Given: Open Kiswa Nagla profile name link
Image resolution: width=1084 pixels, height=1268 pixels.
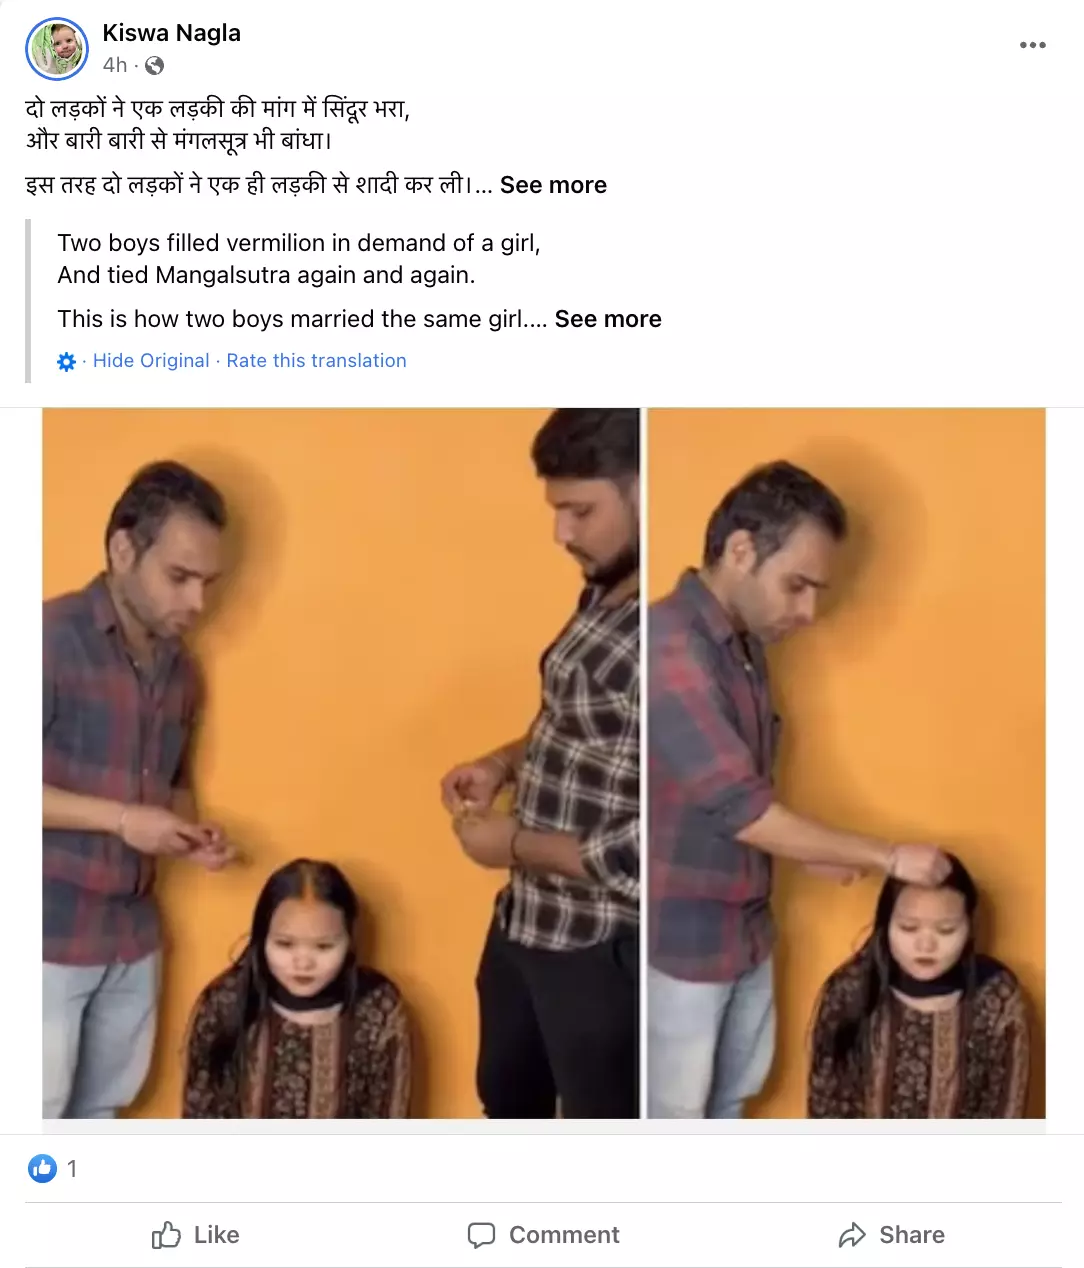Looking at the screenshot, I should [x=171, y=33].
